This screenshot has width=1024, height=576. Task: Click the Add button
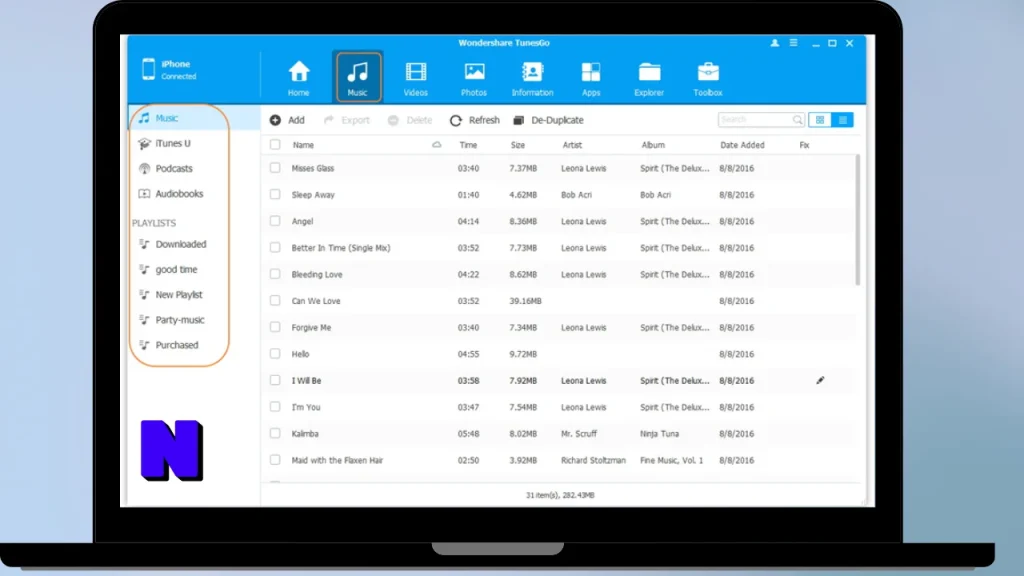tap(287, 120)
